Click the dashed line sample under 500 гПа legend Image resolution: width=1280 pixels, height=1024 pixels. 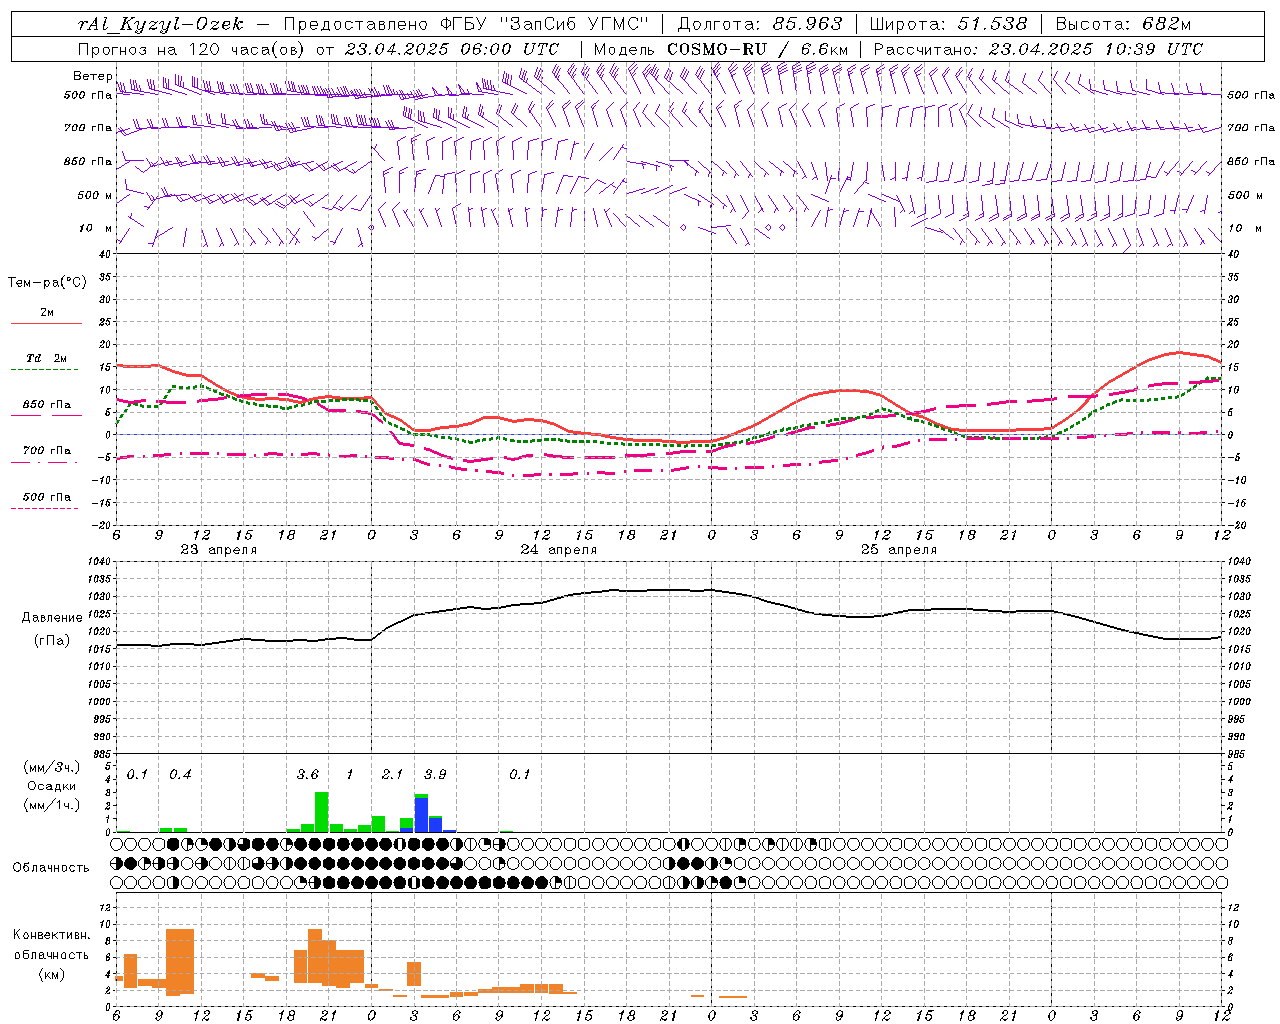[x=44, y=509]
